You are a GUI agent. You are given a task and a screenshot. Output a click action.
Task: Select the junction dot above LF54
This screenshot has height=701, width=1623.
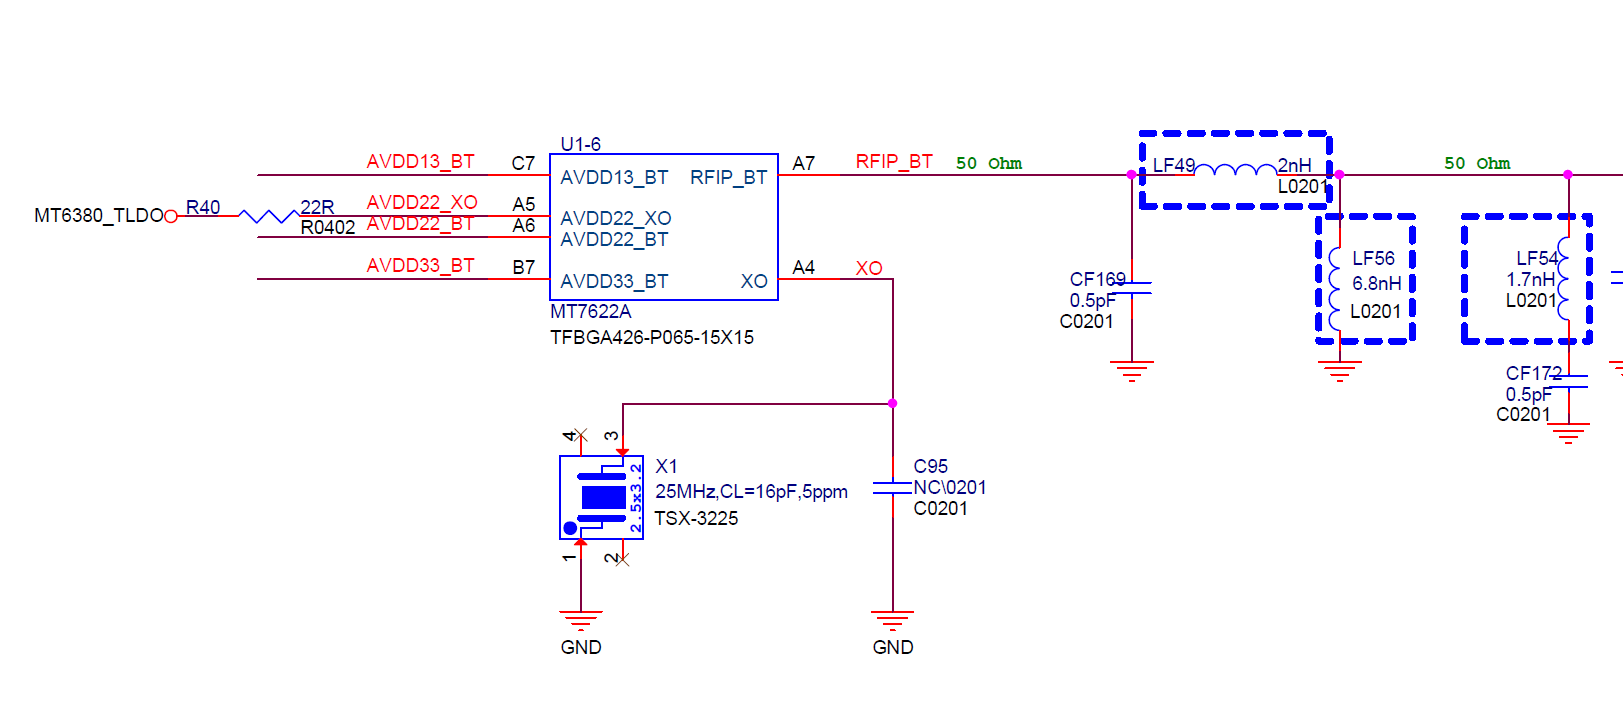tap(1568, 175)
